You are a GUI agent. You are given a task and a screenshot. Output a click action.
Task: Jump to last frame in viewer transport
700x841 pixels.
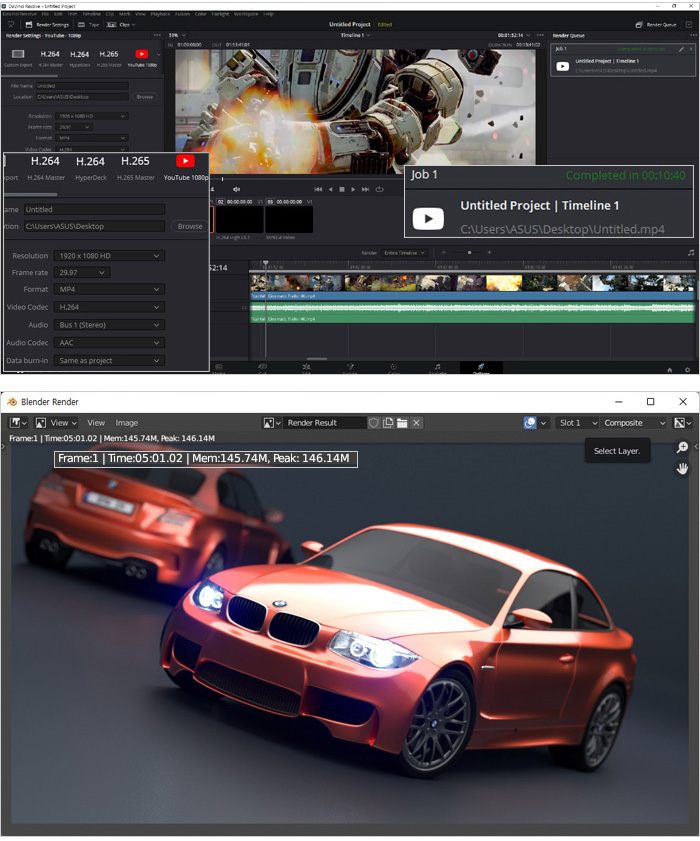[365, 189]
